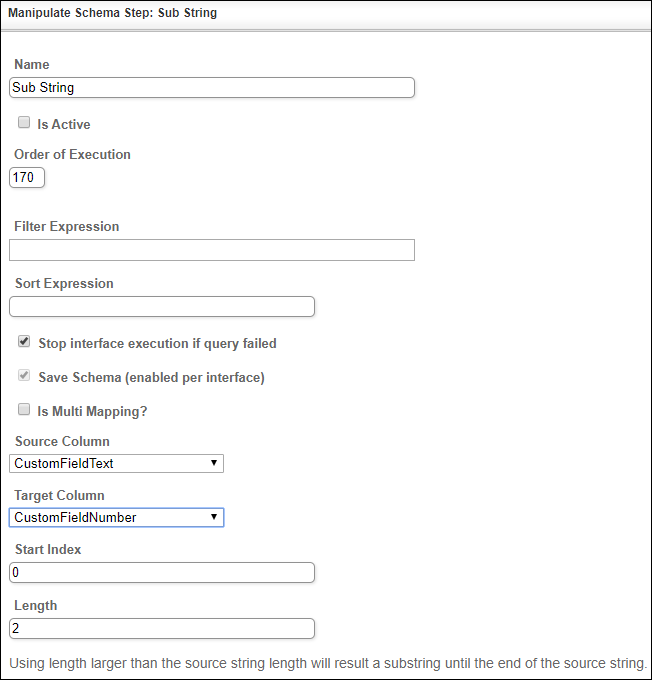Enable the Is Active checkbox

[x=24, y=122]
